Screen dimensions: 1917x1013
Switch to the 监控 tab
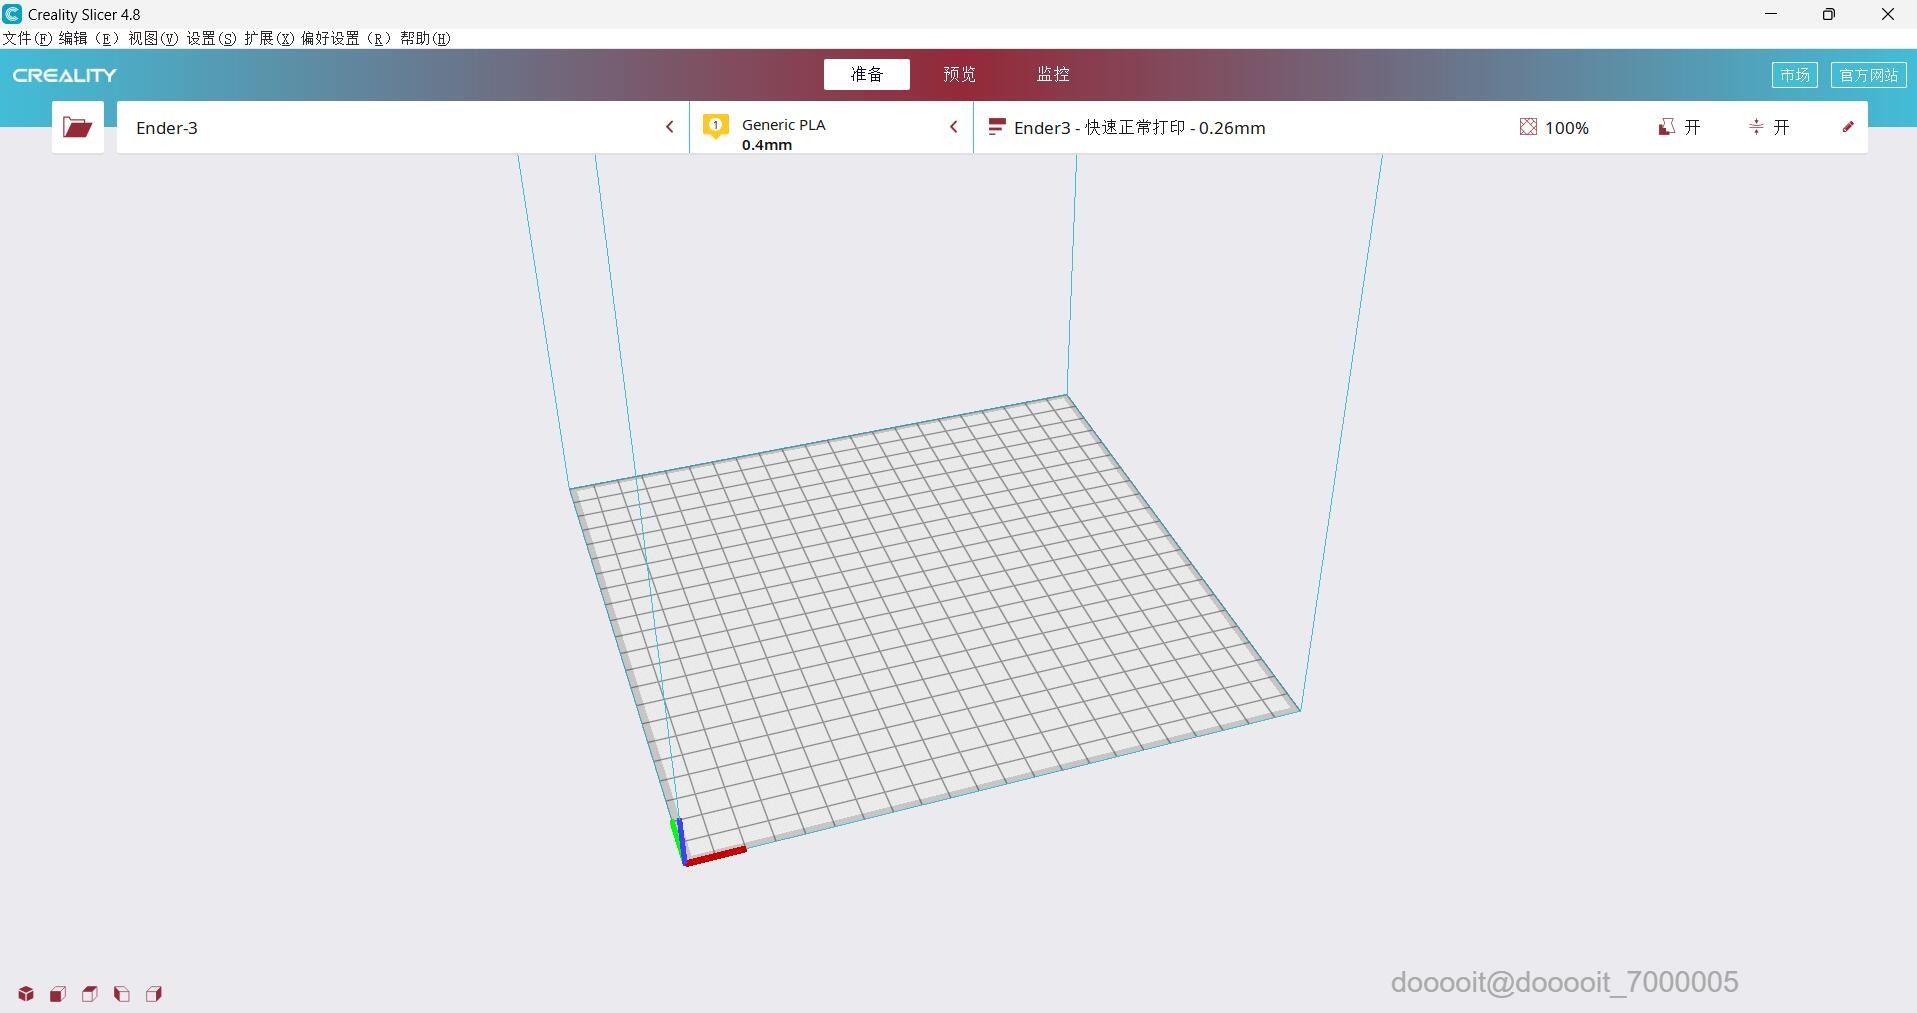1053,74
